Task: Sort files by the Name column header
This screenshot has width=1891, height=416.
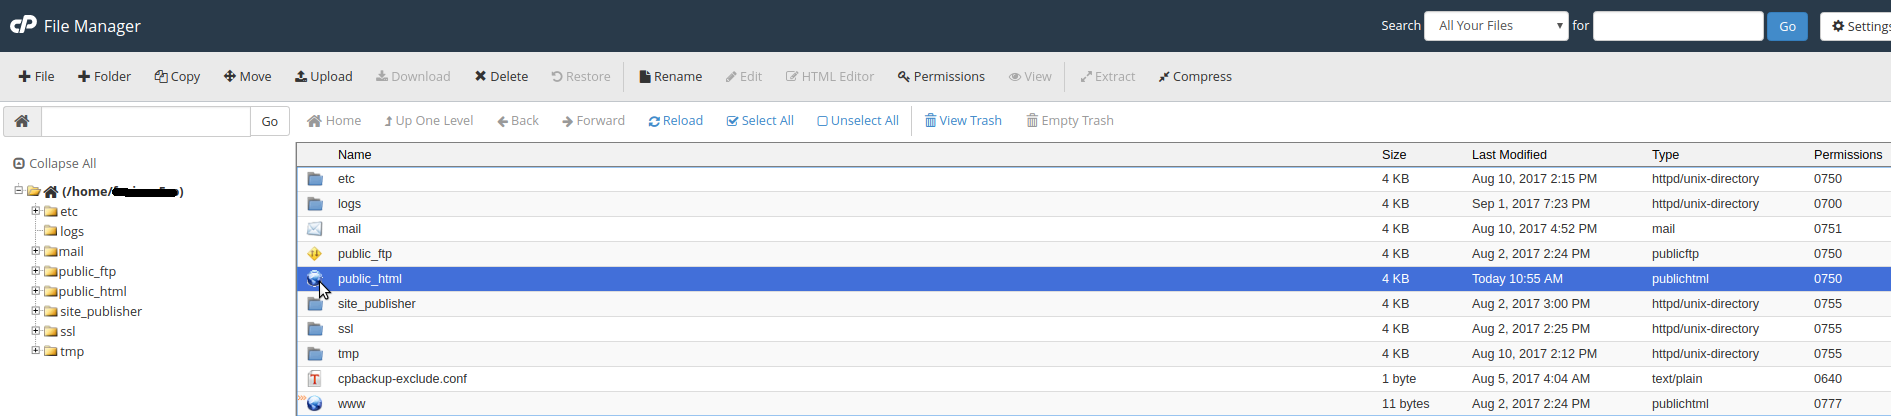Action: [x=355, y=155]
